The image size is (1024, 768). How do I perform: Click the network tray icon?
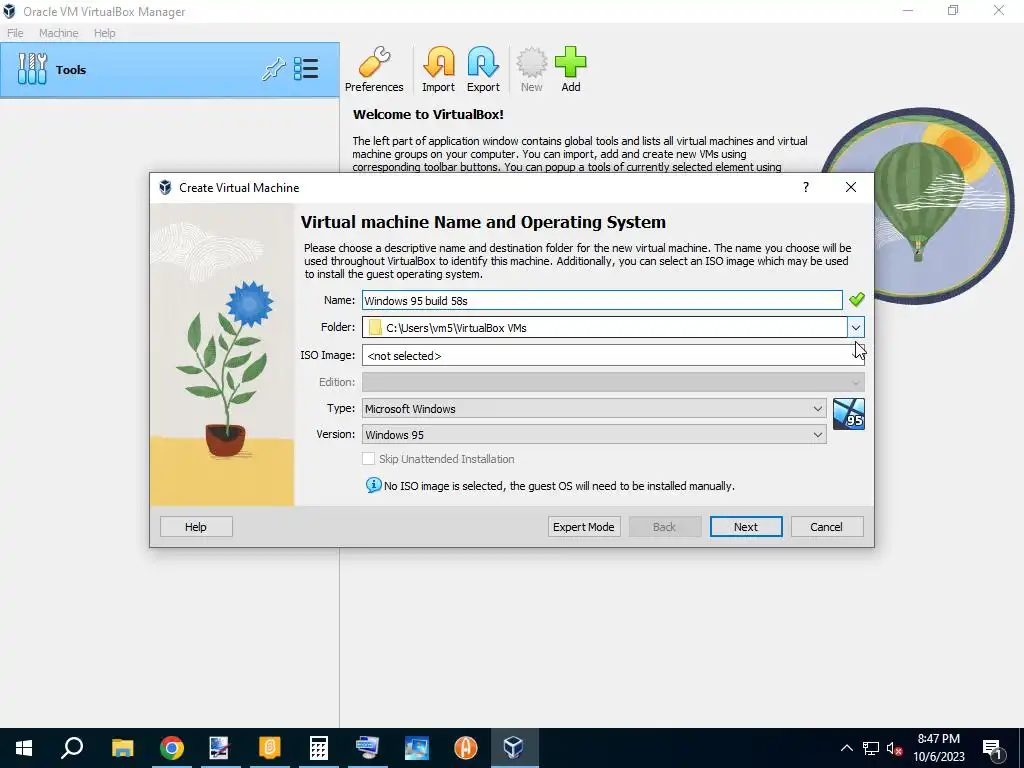pos(871,748)
